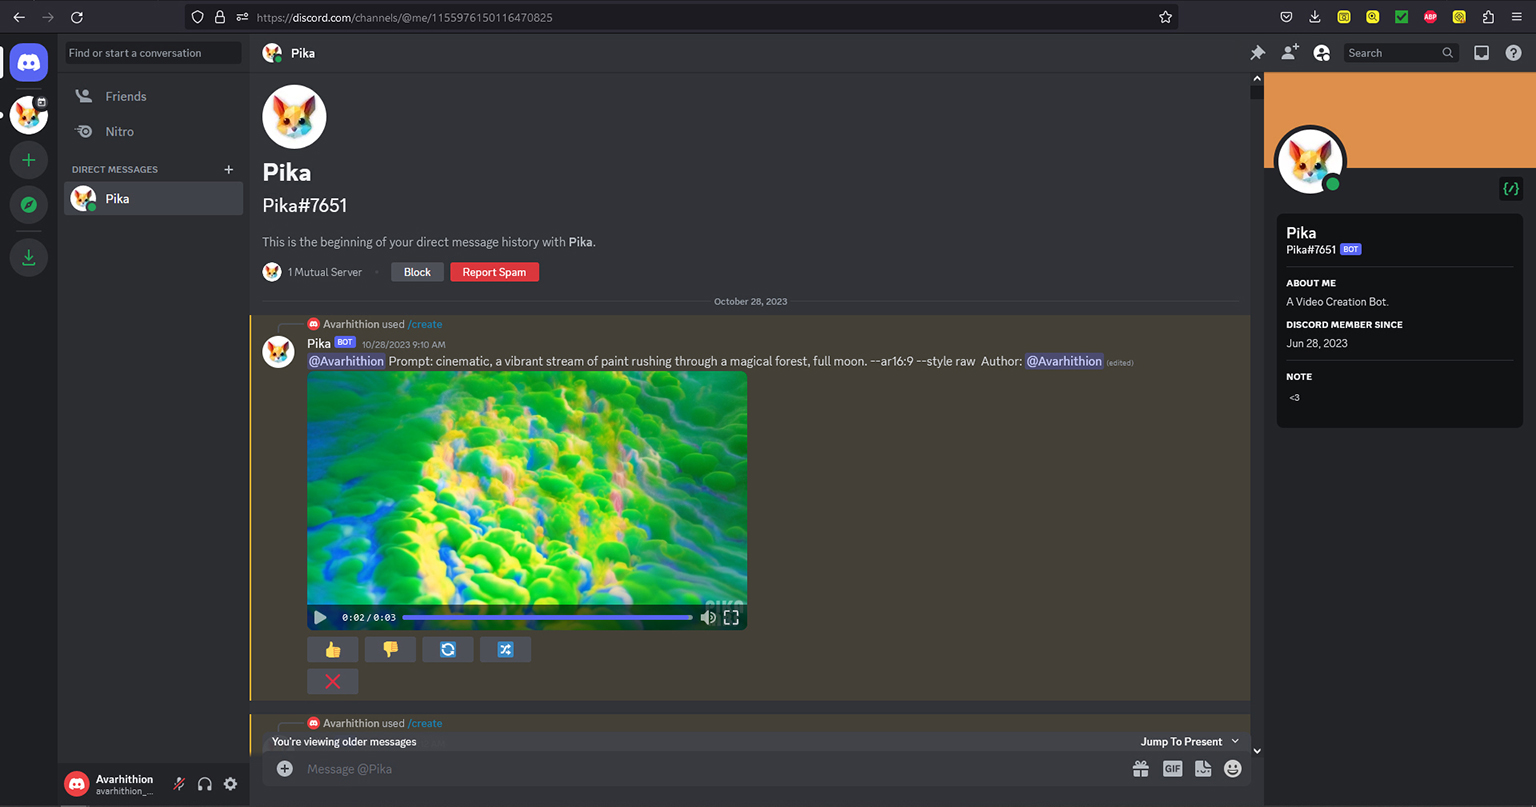Open the Nitro menu item

point(119,131)
